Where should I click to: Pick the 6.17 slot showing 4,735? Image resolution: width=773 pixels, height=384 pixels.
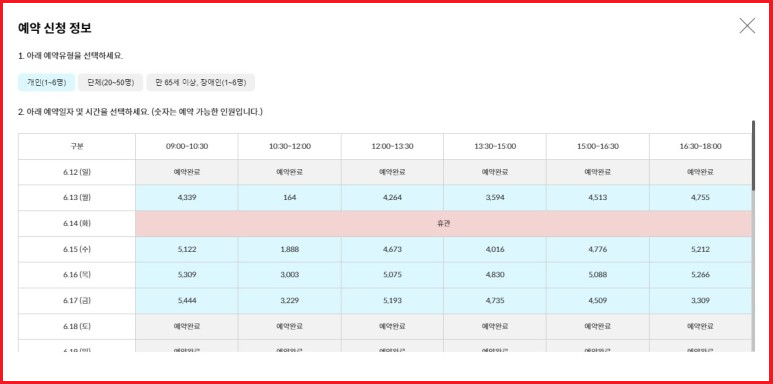[x=494, y=301]
